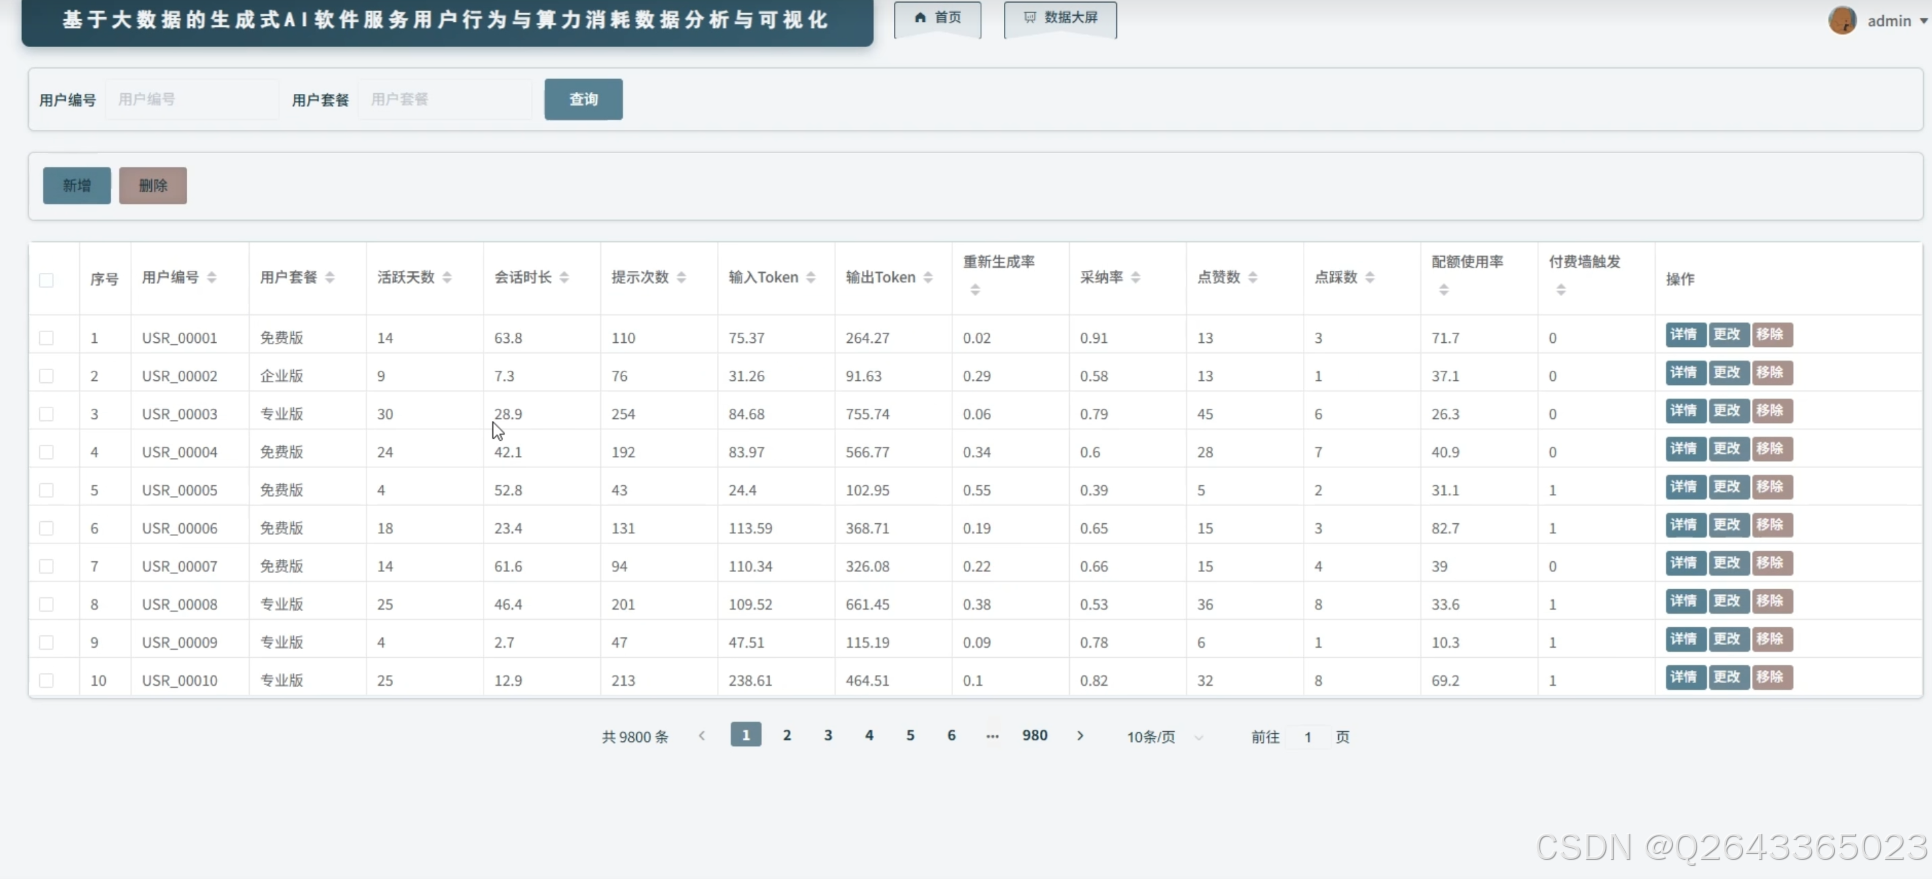
Task: Toggle sort on 重新生成率 column
Action: [x=975, y=290]
